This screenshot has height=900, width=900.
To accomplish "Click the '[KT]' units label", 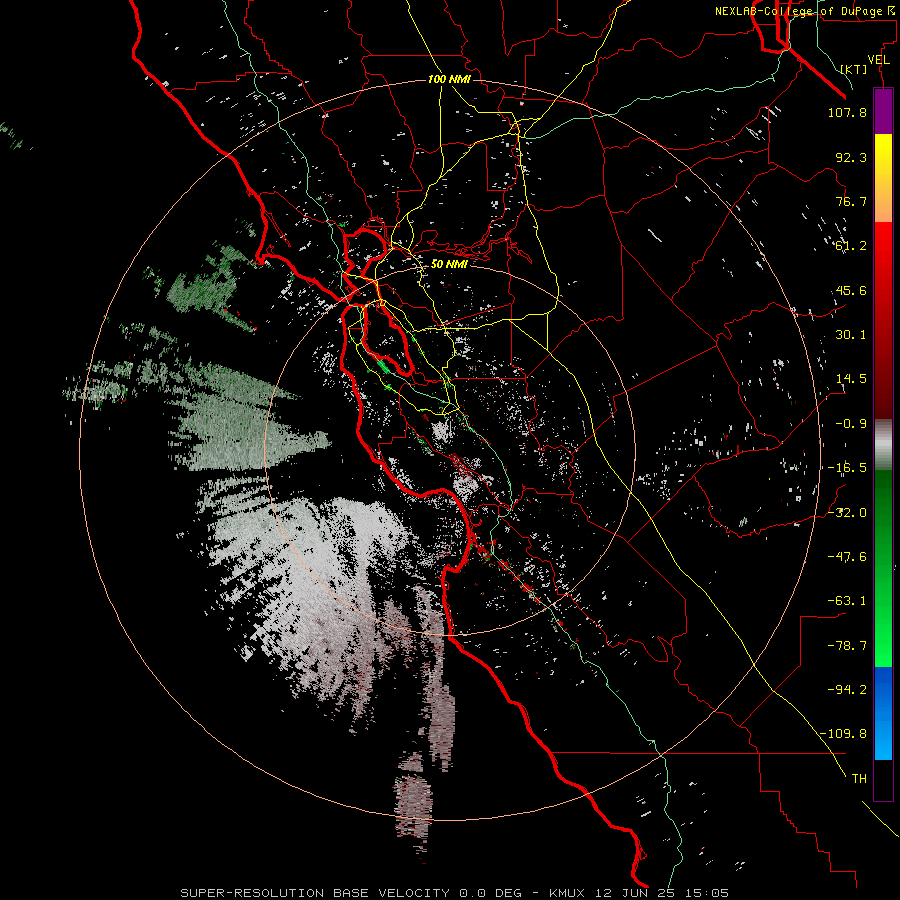I will [x=854, y=69].
